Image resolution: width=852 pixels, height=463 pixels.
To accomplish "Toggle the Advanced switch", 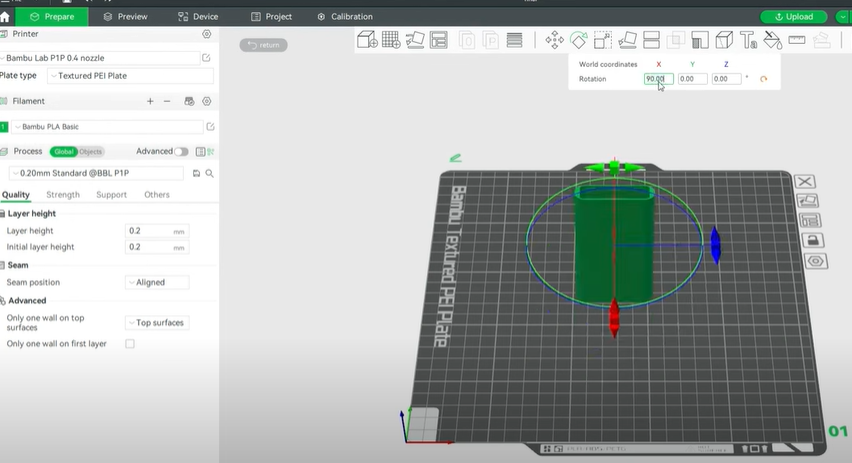I will [181, 152].
